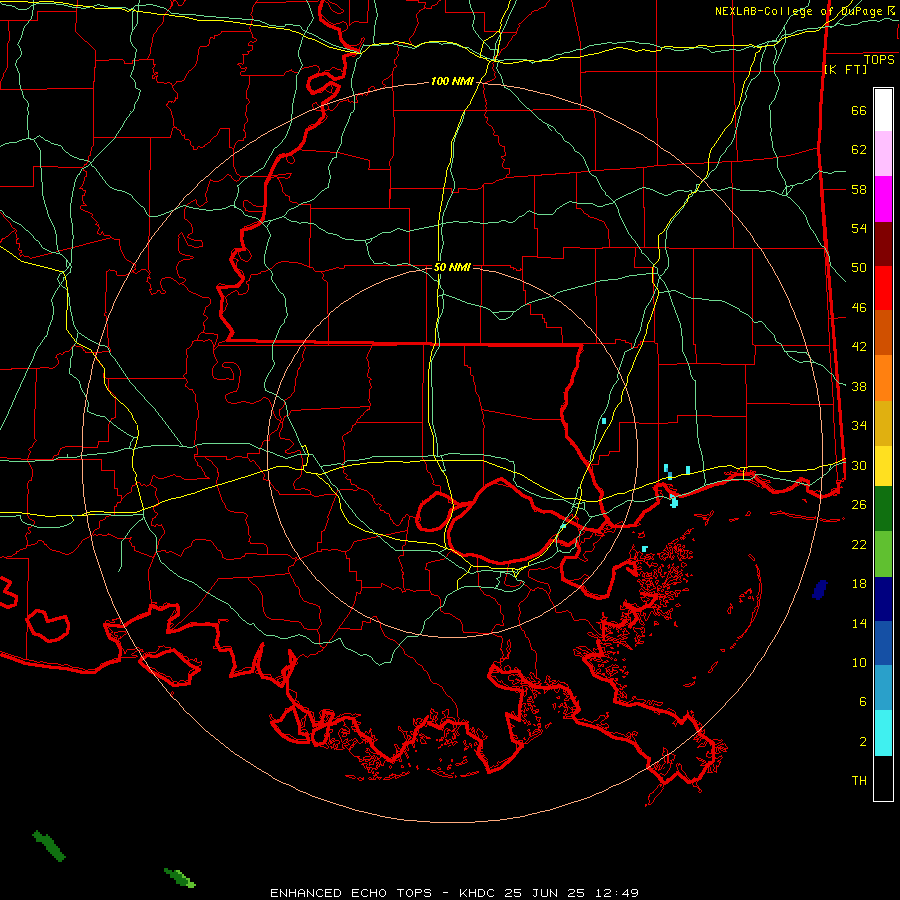Click the "NEXLAB-College of DuPage" credit text
The width and height of the screenshot is (900, 900).
click(x=799, y=11)
